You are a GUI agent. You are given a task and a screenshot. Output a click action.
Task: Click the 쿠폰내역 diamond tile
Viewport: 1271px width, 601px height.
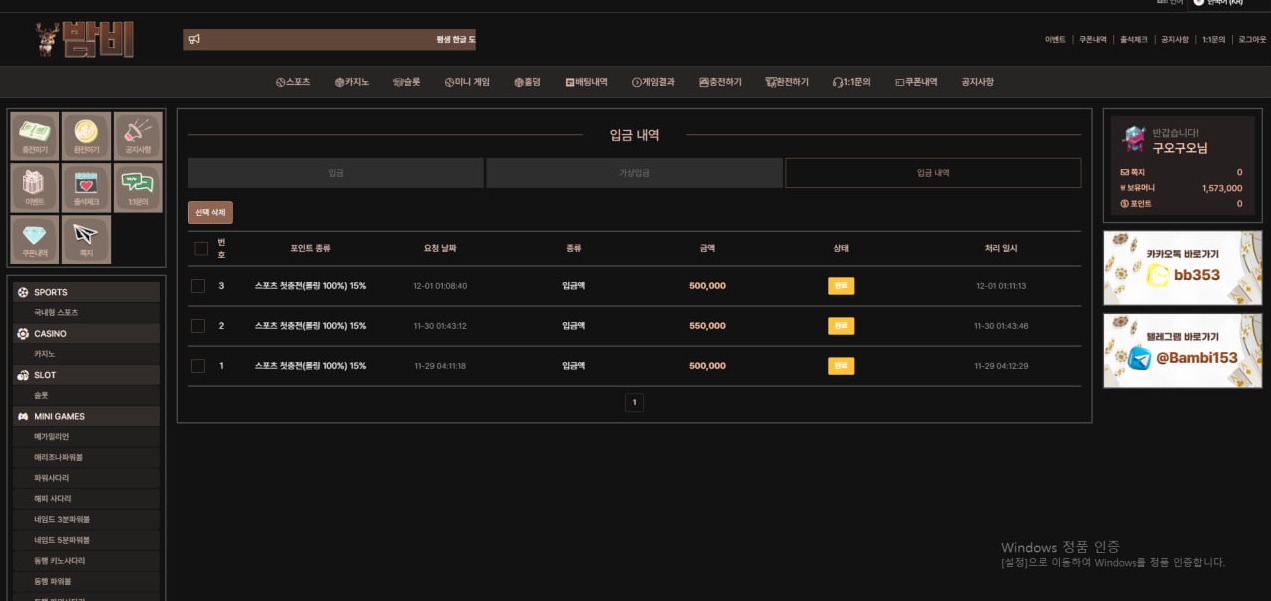(35, 240)
